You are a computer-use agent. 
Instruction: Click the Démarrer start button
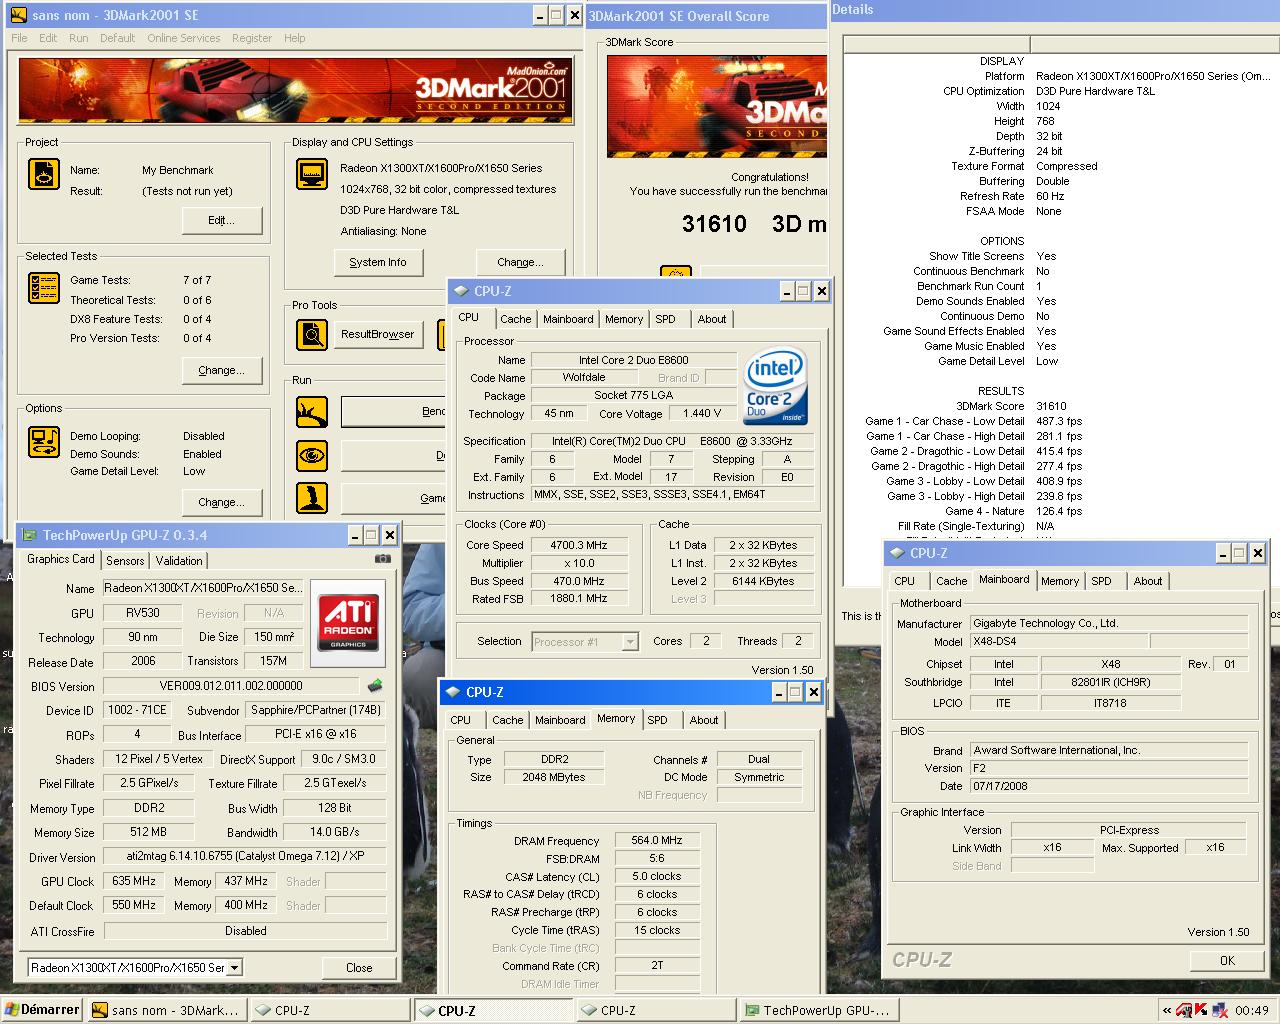point(42,1010)
